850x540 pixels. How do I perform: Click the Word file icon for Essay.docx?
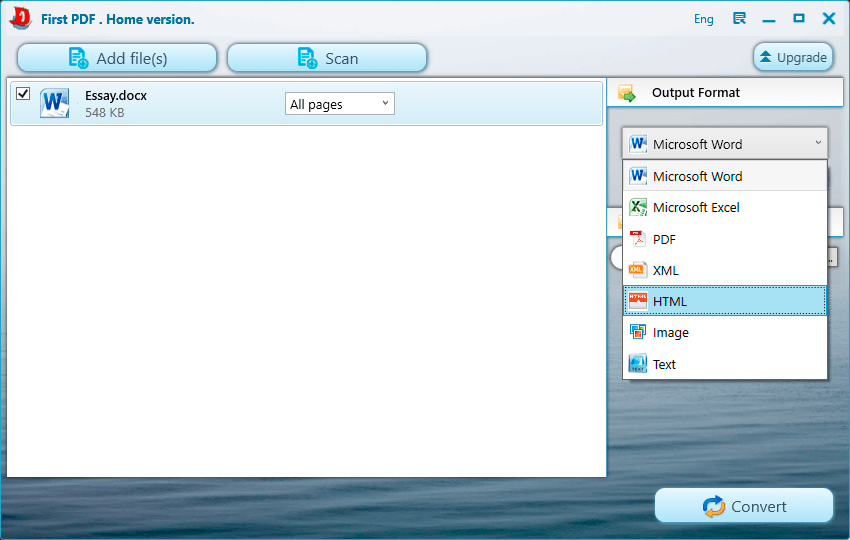coord(54,103)
